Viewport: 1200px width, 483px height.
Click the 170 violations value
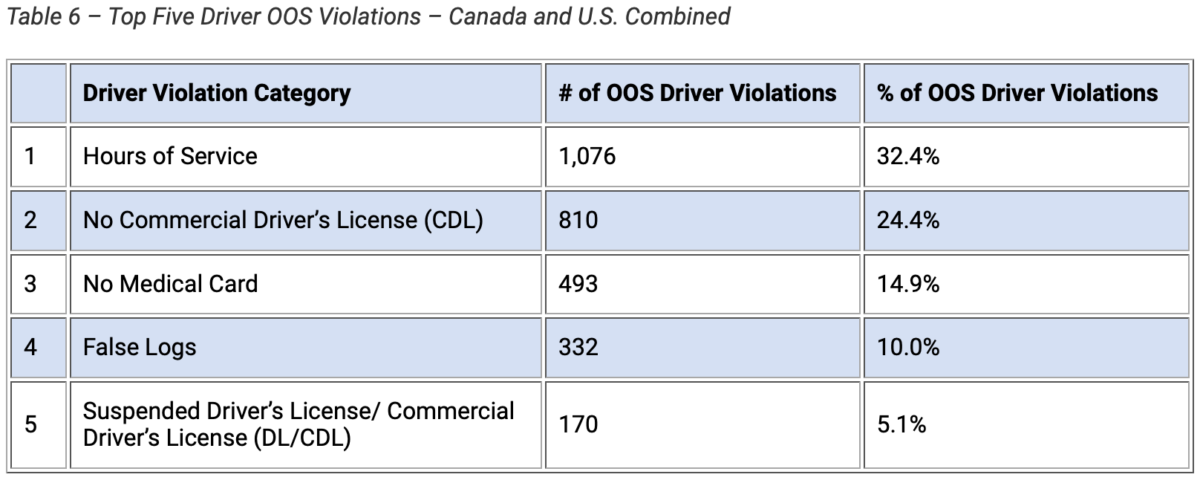pyautogui.click(x=579, y=424)
